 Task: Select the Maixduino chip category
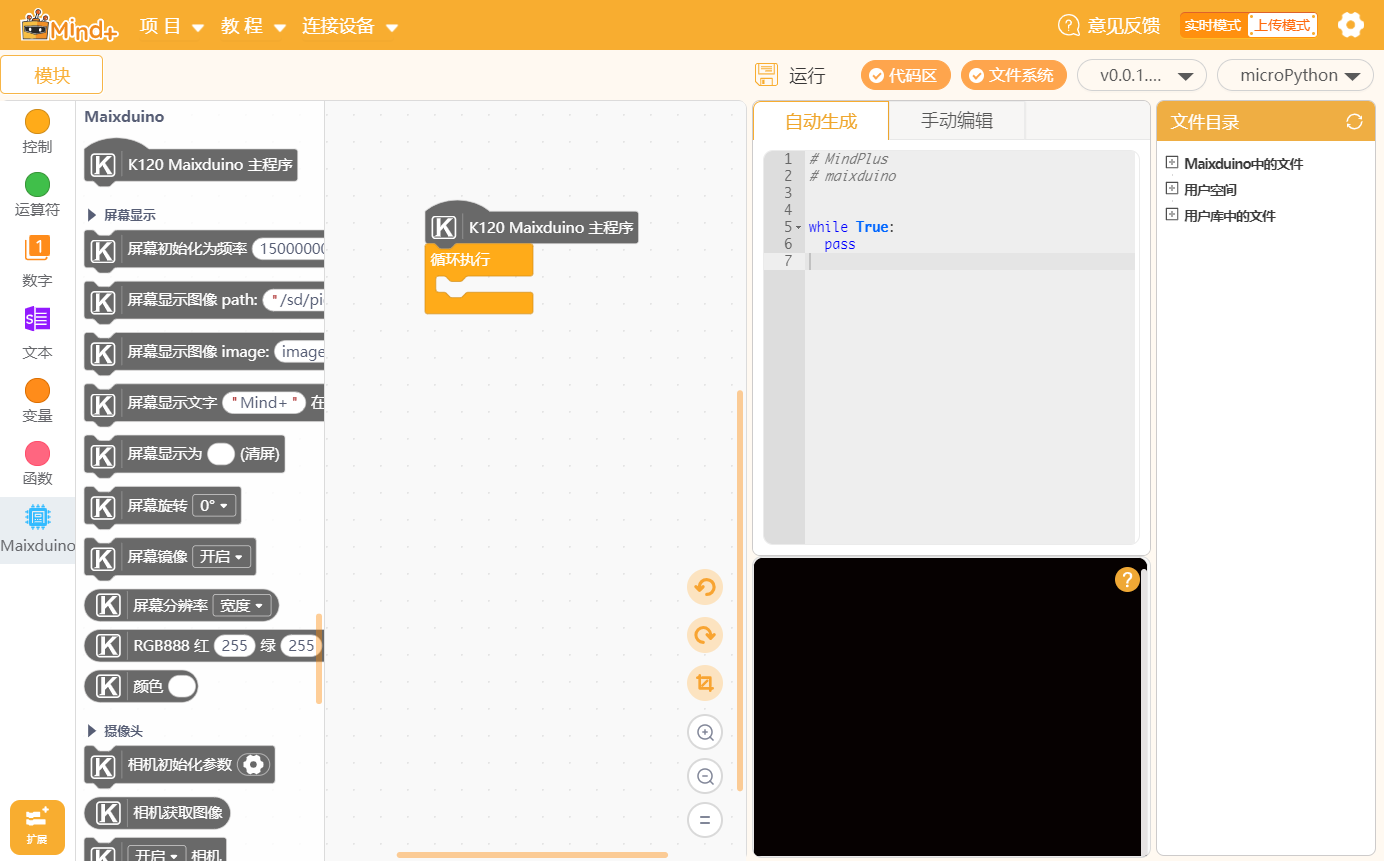(x=37, y=530)
